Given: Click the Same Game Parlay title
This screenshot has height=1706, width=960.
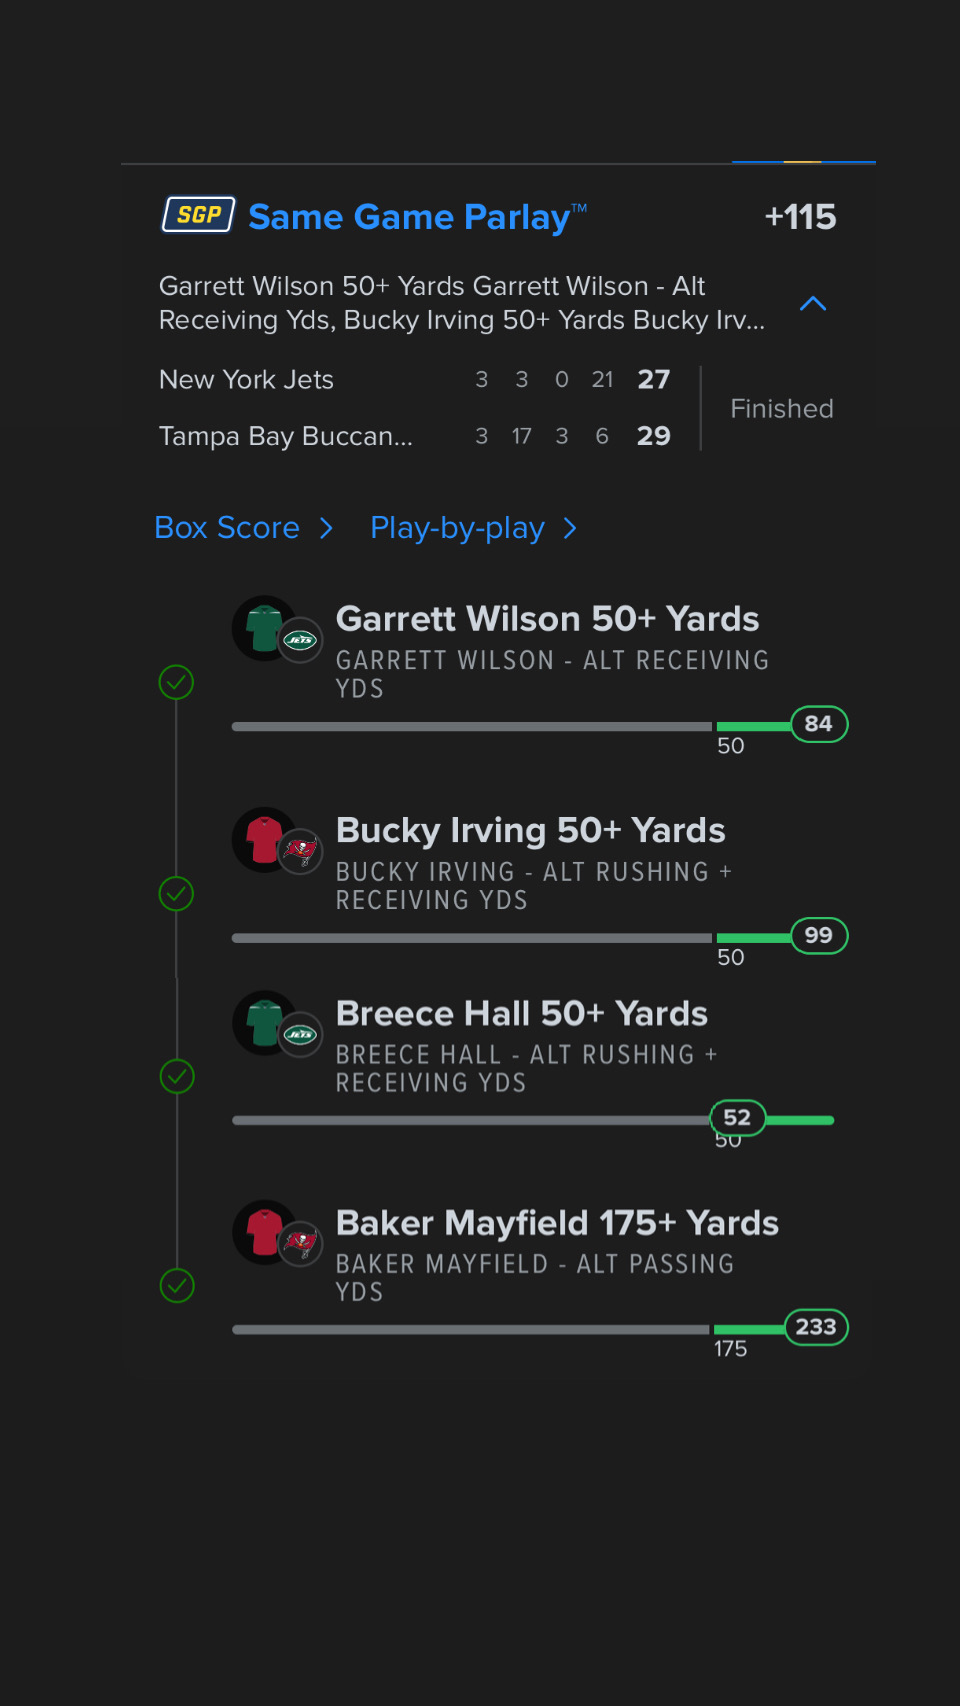Looking at the screenshot, I should point(410,217).
